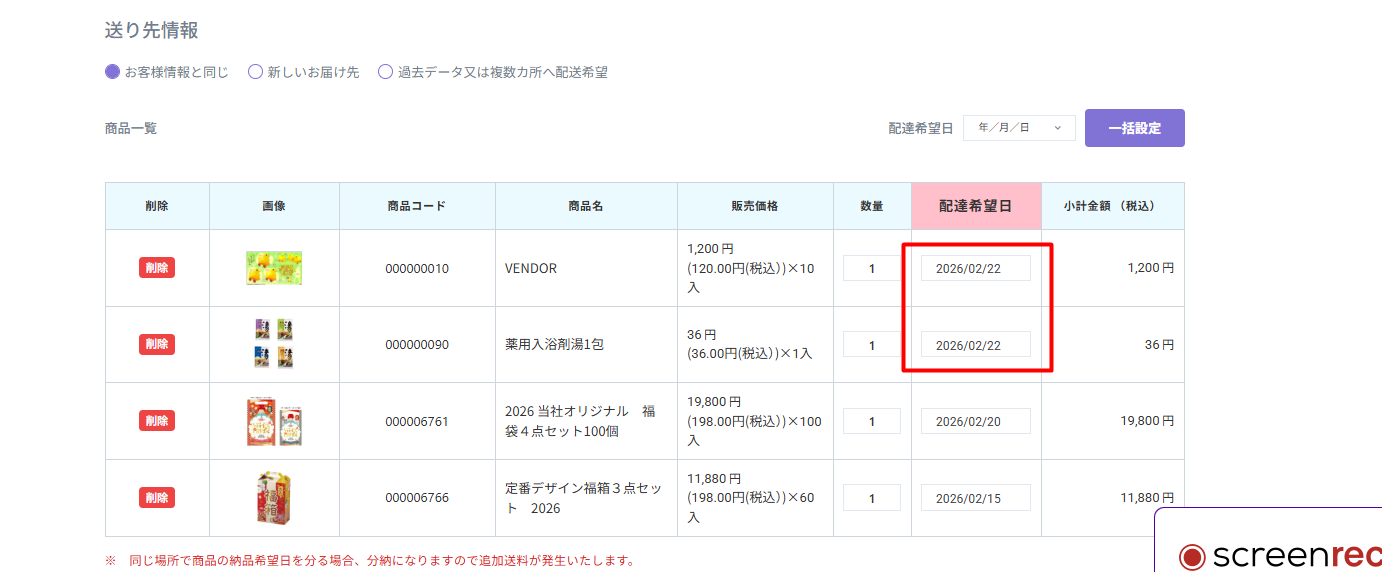Choose 過去データ又は複数カ所へ配送希望 radio option

click(385, 72)
